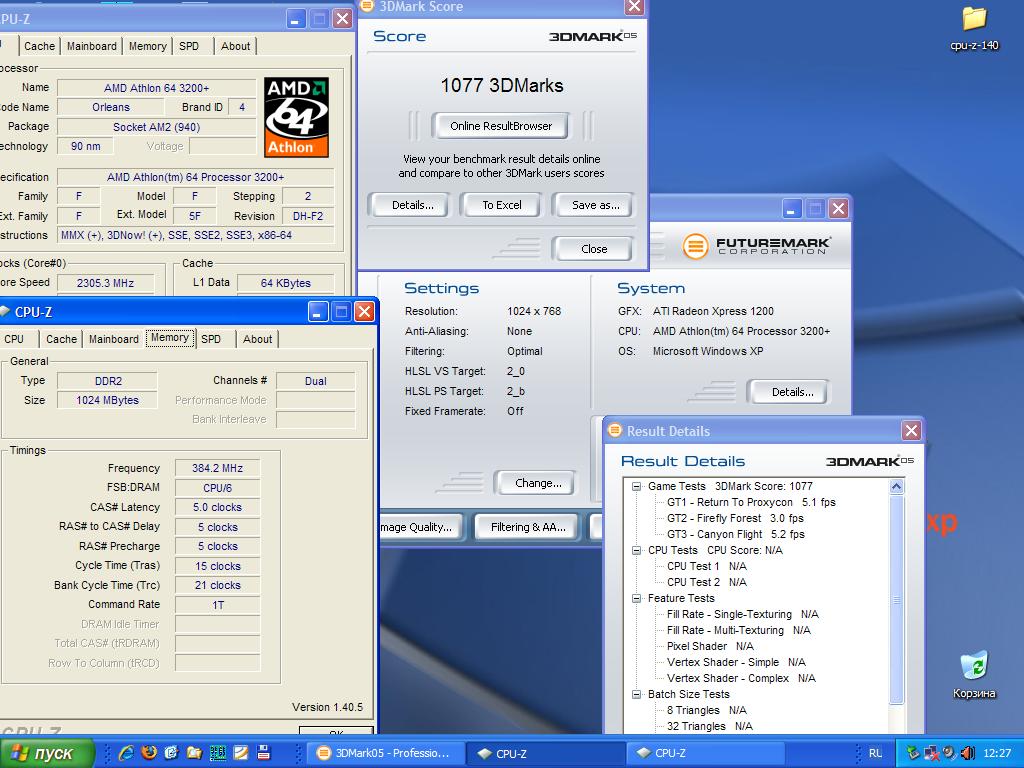Activate the first CPU-Z taskbar button
Viewport: 1024px width, 768px height.
546,753
